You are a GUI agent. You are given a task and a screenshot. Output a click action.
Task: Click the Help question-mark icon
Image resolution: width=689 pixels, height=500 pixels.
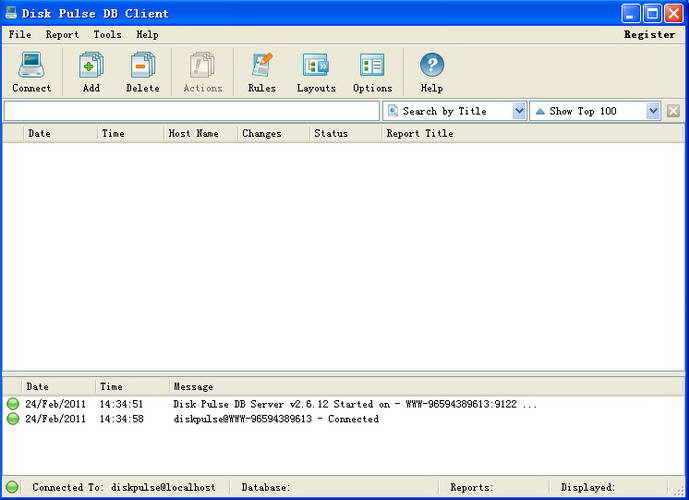(432, 65)
